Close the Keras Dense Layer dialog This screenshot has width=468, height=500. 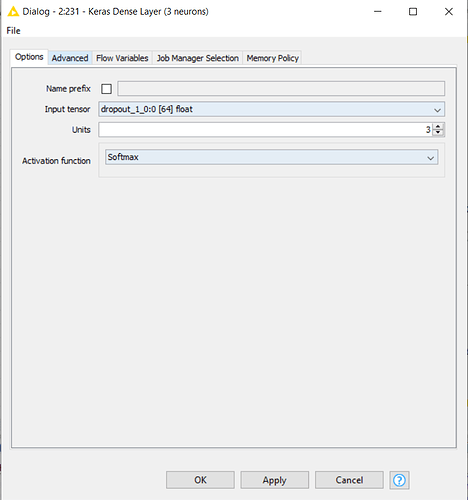[x=449, y=12]
